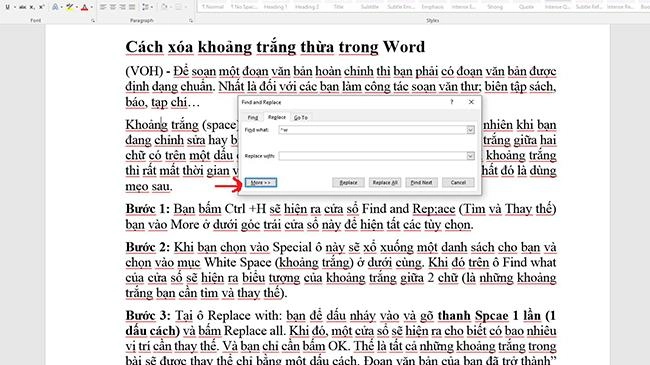Open the Go To tab
The height and width of the screenshot is (365, 650).
pos(301,117)
